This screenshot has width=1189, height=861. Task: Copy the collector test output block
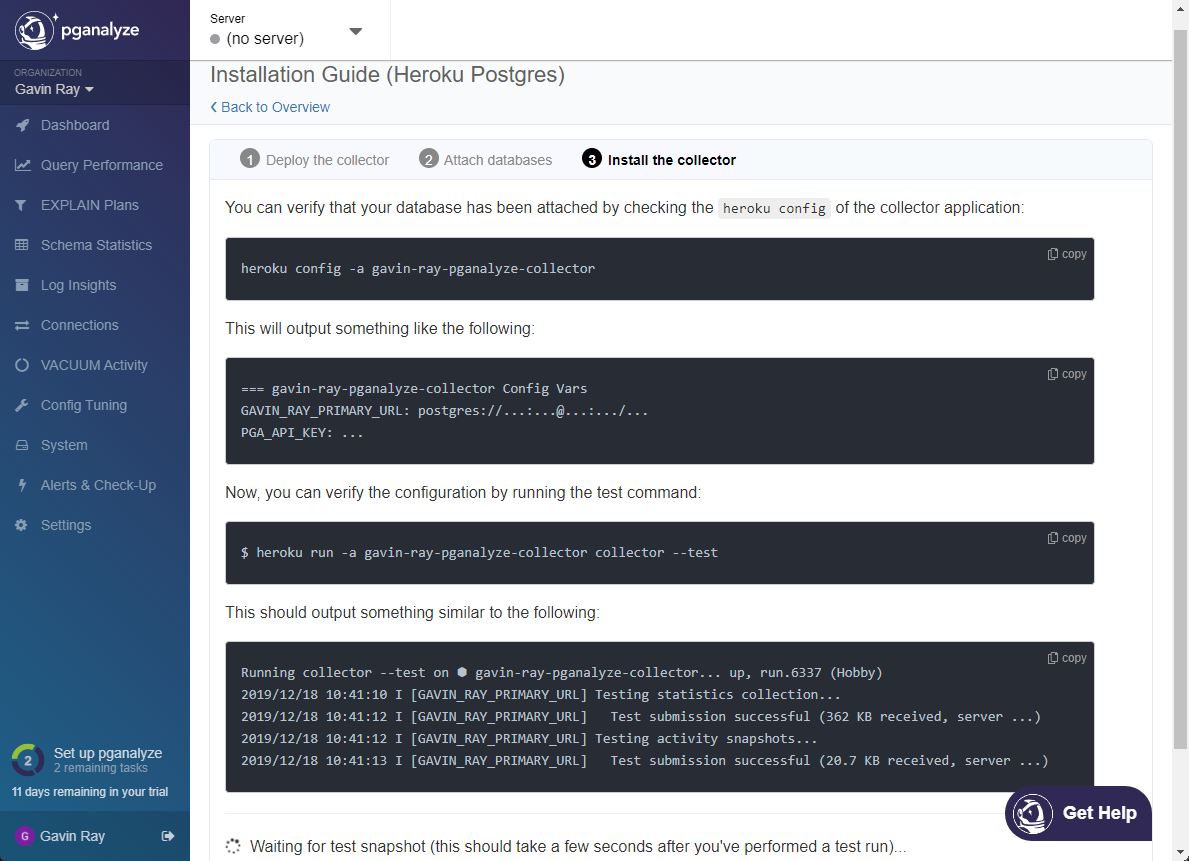click(x=1067, y=658)
